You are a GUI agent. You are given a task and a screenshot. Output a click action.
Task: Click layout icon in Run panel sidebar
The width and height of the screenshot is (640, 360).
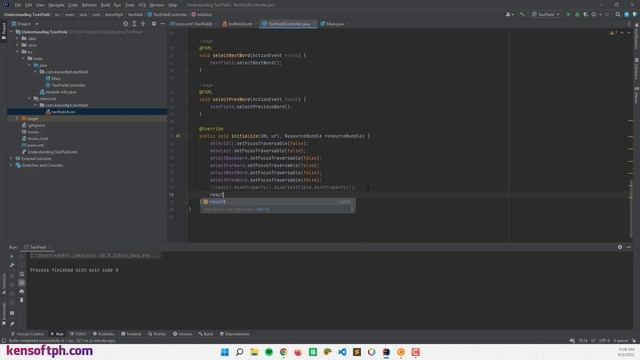(12, 313)
